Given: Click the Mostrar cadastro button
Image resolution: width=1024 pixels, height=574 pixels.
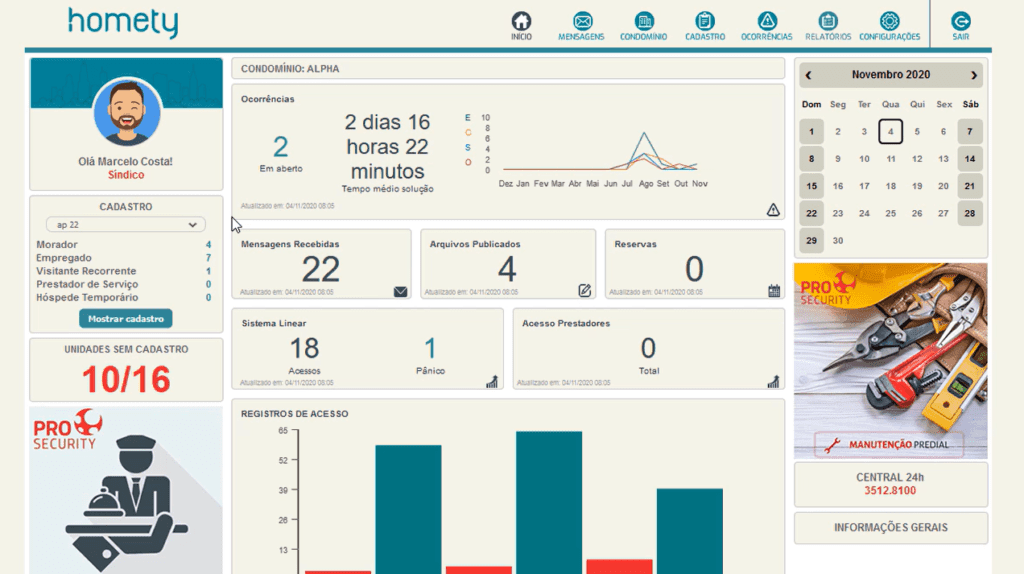Looking at the screenshot, I should (x=125, y=318).
